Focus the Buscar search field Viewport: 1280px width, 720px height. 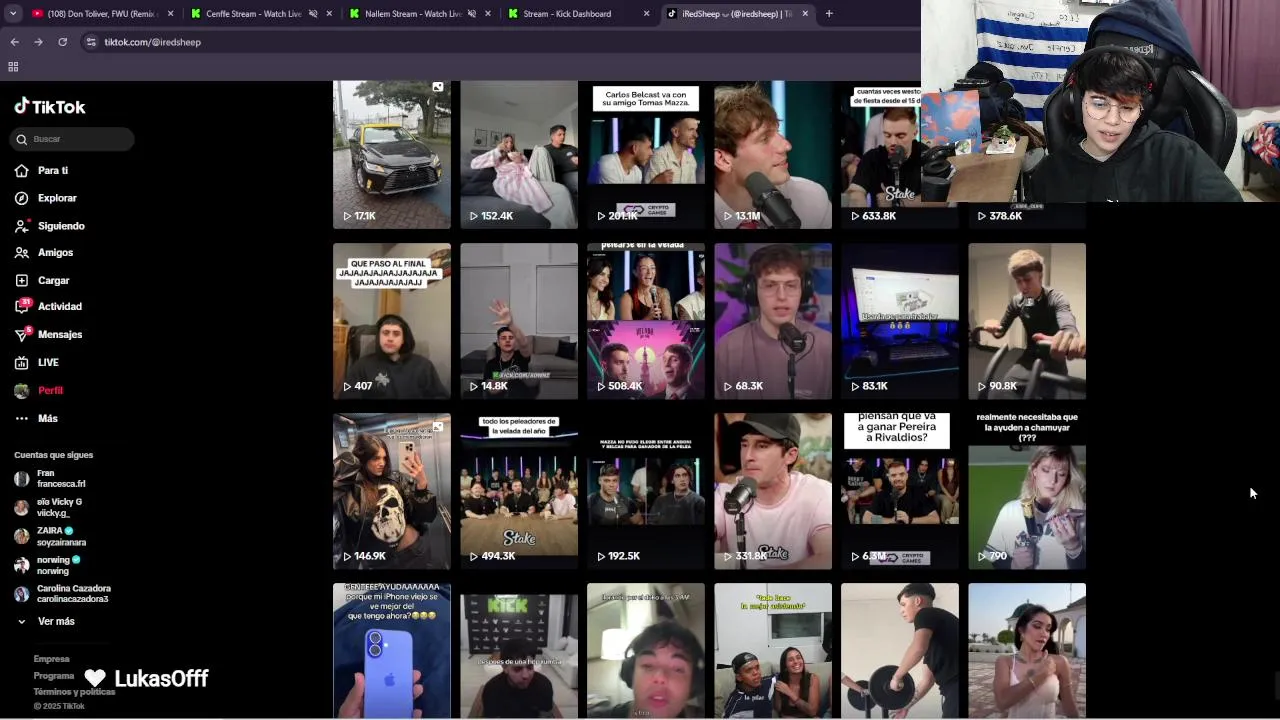72,139
